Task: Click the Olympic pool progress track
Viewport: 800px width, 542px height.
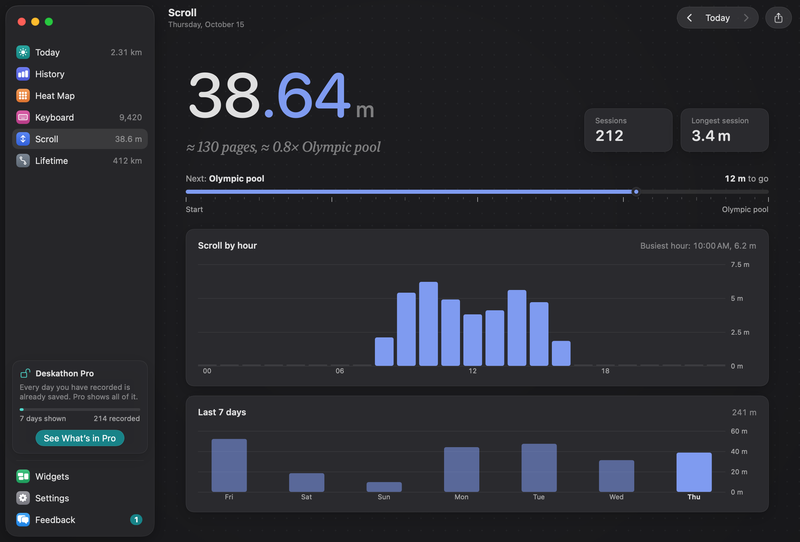Action: point(477,192)
